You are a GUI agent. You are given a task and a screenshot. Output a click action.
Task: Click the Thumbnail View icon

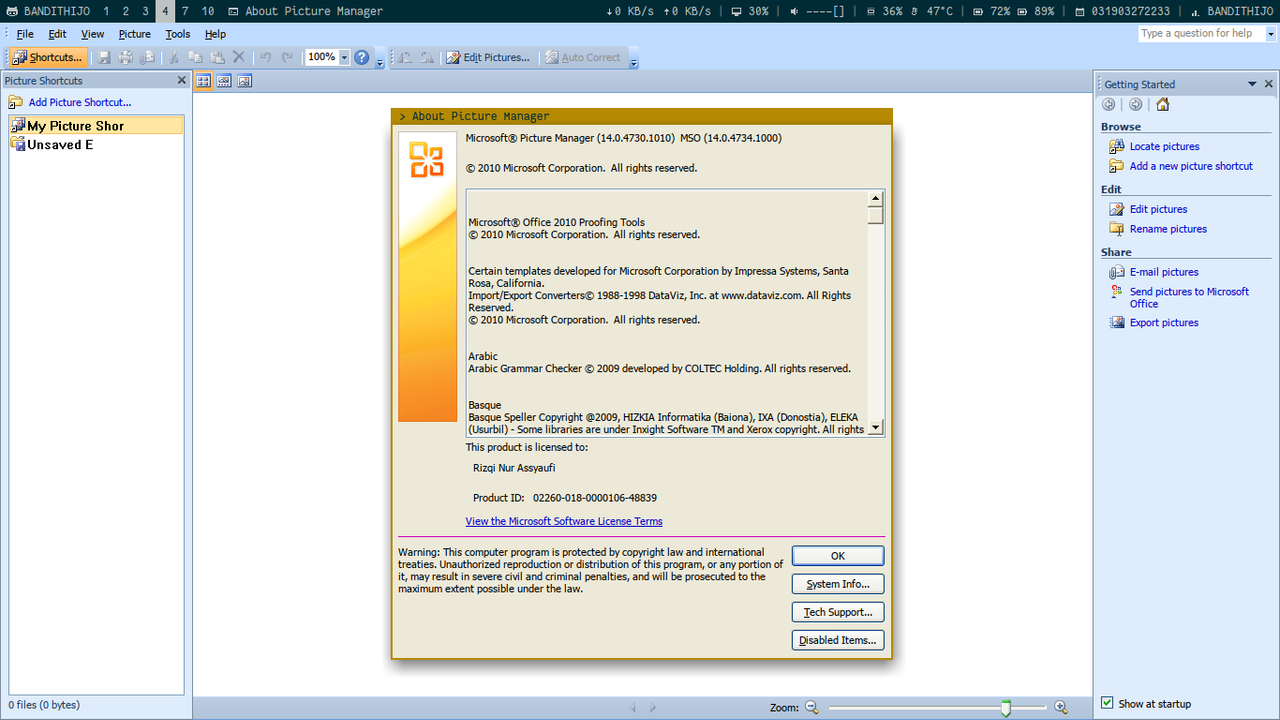pos(204,81)
